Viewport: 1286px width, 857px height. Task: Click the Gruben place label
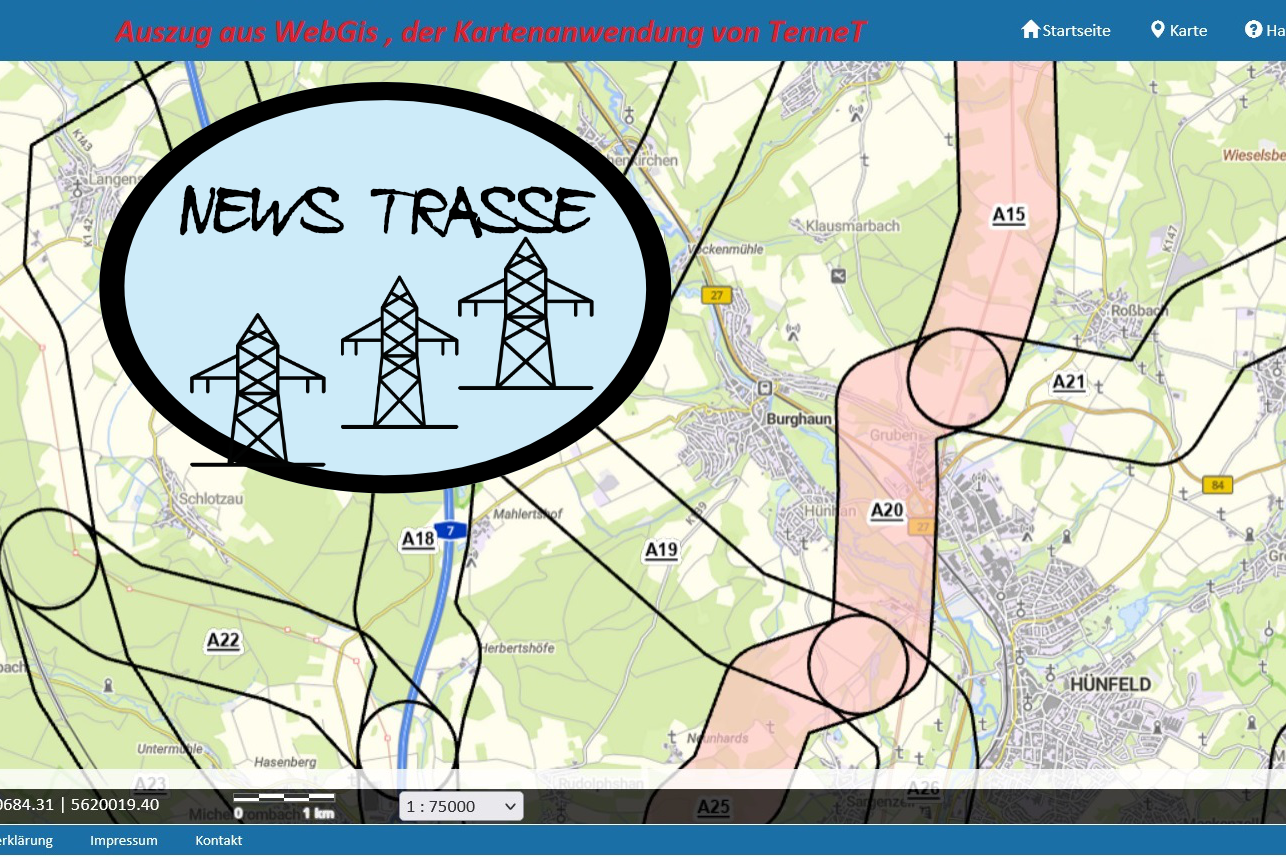[x=892, y=436]
